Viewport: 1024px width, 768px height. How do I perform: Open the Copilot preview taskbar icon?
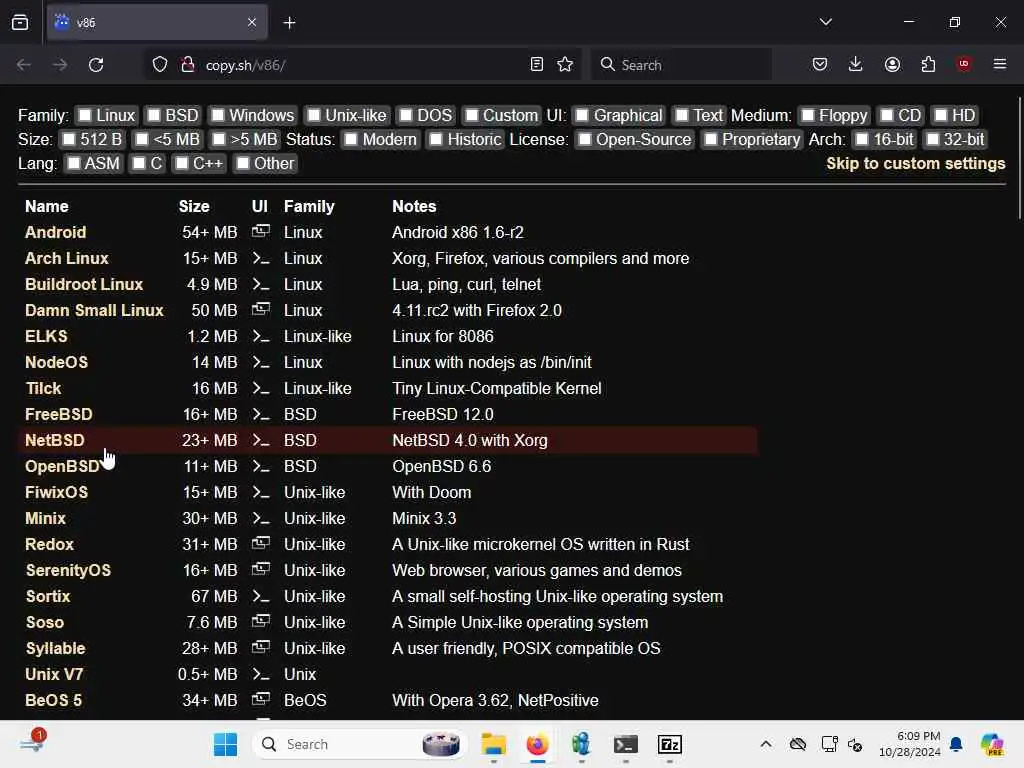tap(992, 744)
